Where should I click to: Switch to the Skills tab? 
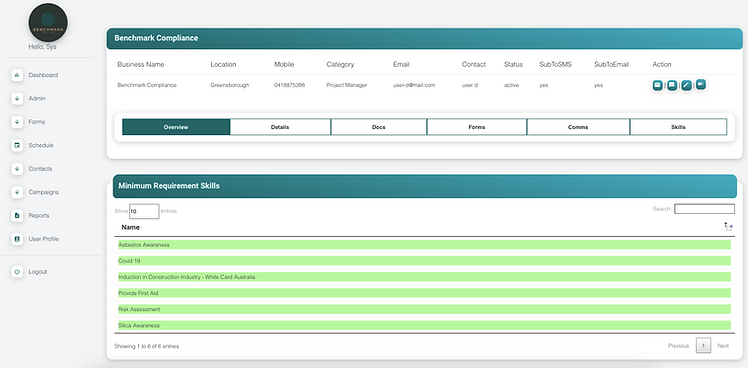678,127
